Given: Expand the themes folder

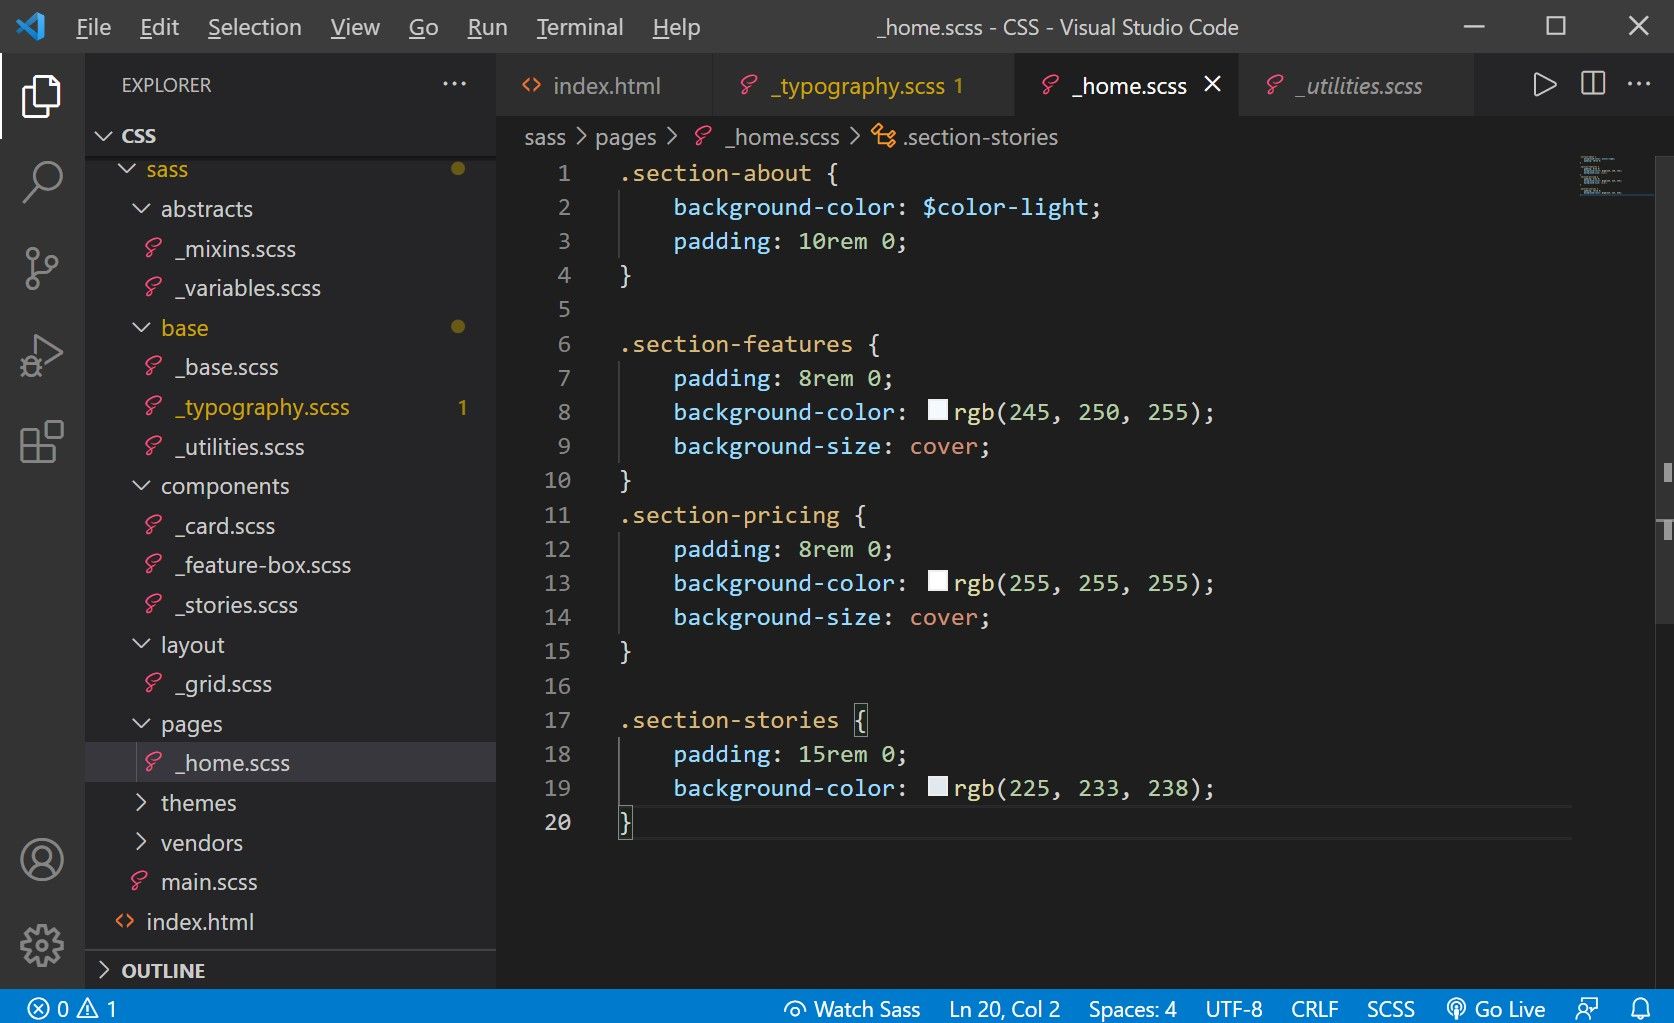Looking at the screenshot, I should 141,802.
